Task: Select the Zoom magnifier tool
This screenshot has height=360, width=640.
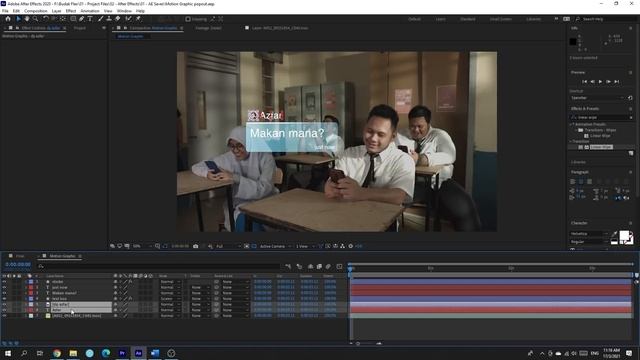Action: coord(36,19)
